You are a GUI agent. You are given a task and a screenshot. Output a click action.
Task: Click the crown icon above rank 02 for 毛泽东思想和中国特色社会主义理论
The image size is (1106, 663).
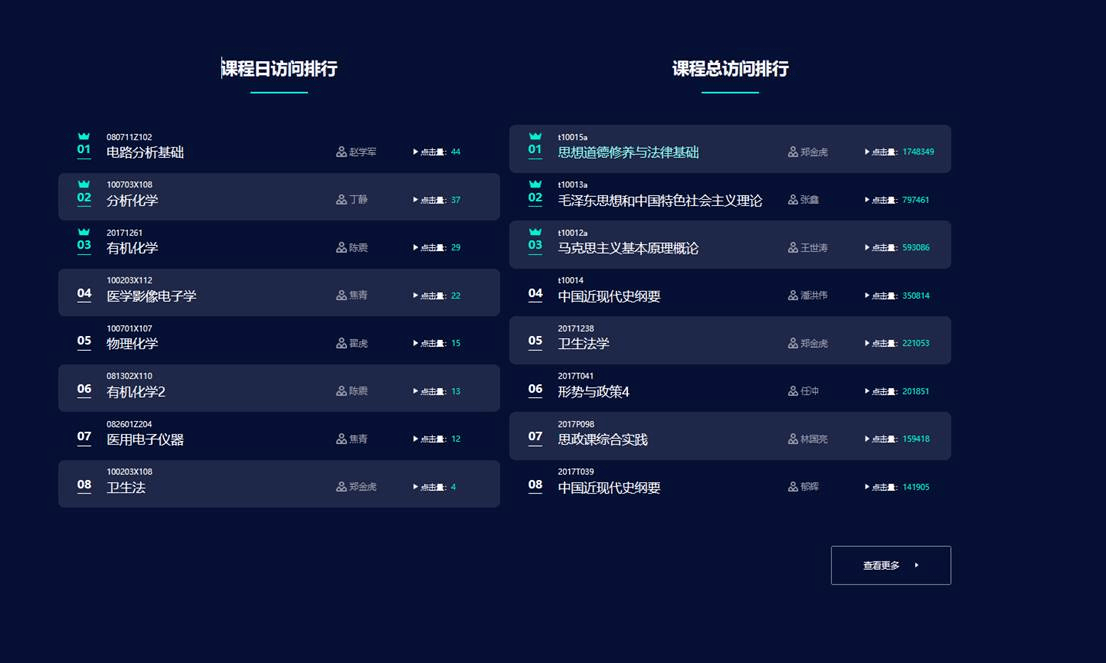(535, 184)
